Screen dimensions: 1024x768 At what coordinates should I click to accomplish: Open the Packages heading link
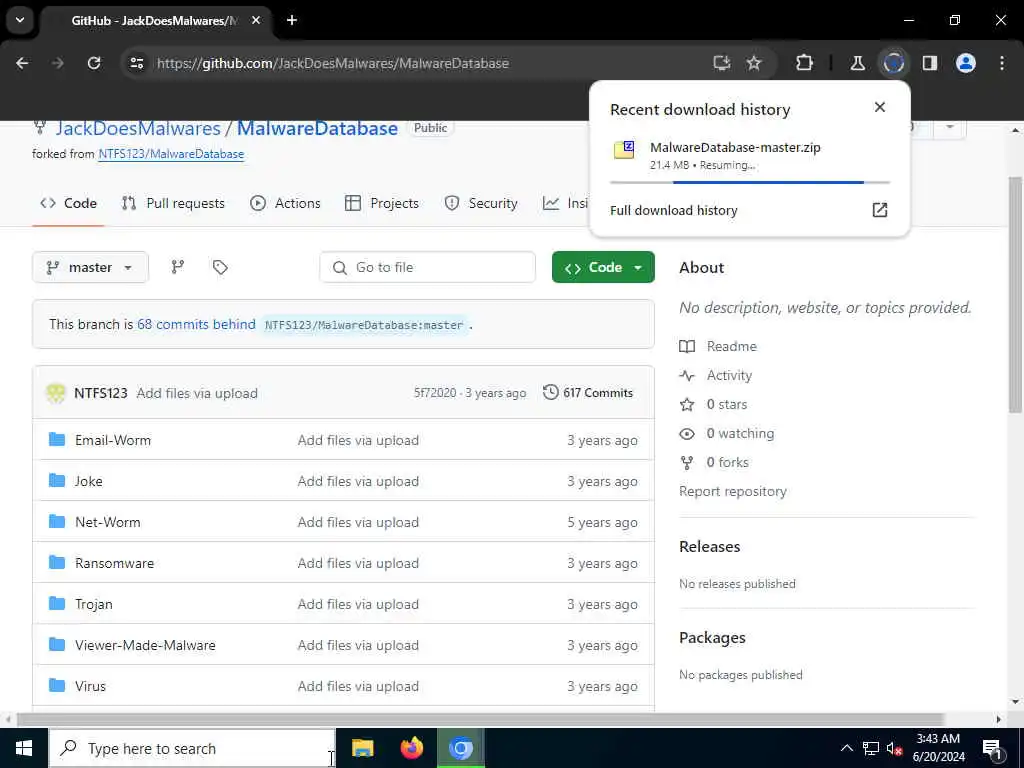pyautogui.click(x=712, y=637)
